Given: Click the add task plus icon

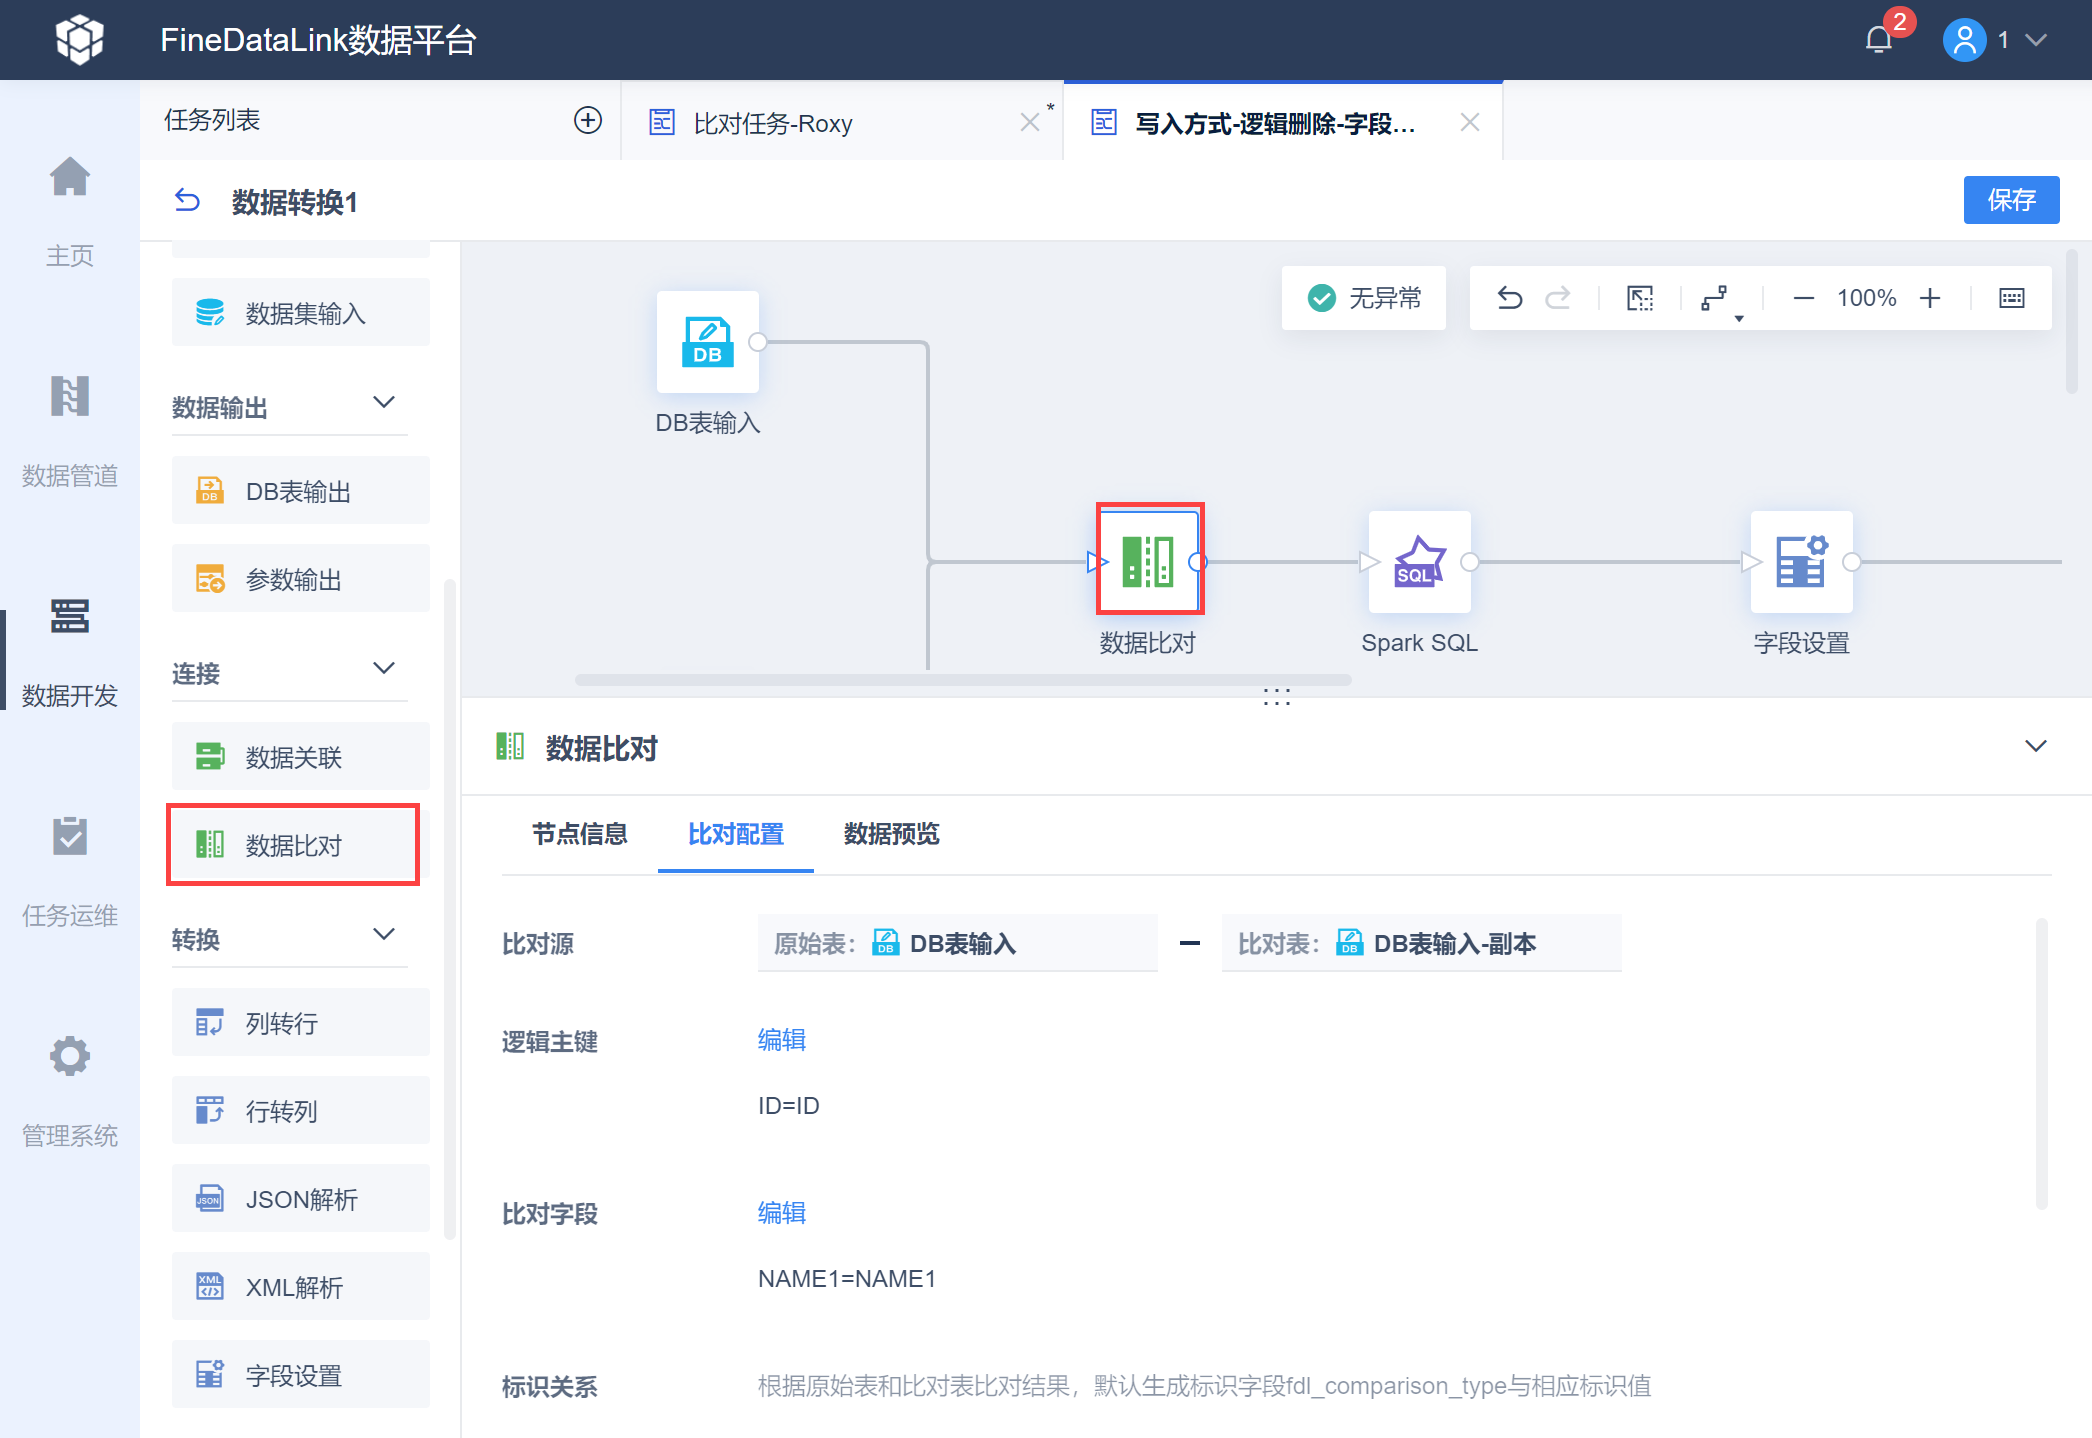Looking at the screenshot, I should [588, 121].
